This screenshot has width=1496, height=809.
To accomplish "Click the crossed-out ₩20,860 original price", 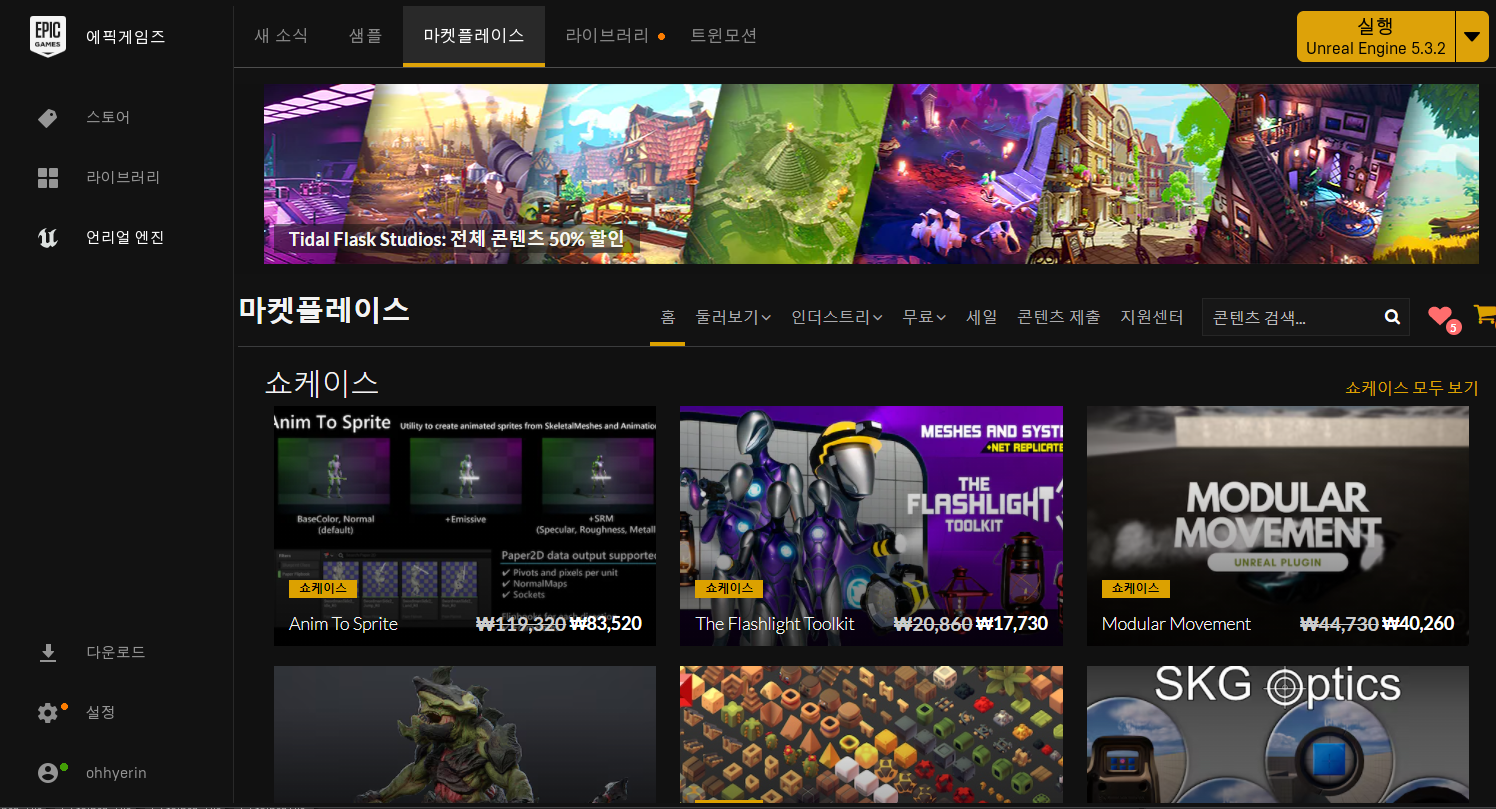I will pos(932,624).
